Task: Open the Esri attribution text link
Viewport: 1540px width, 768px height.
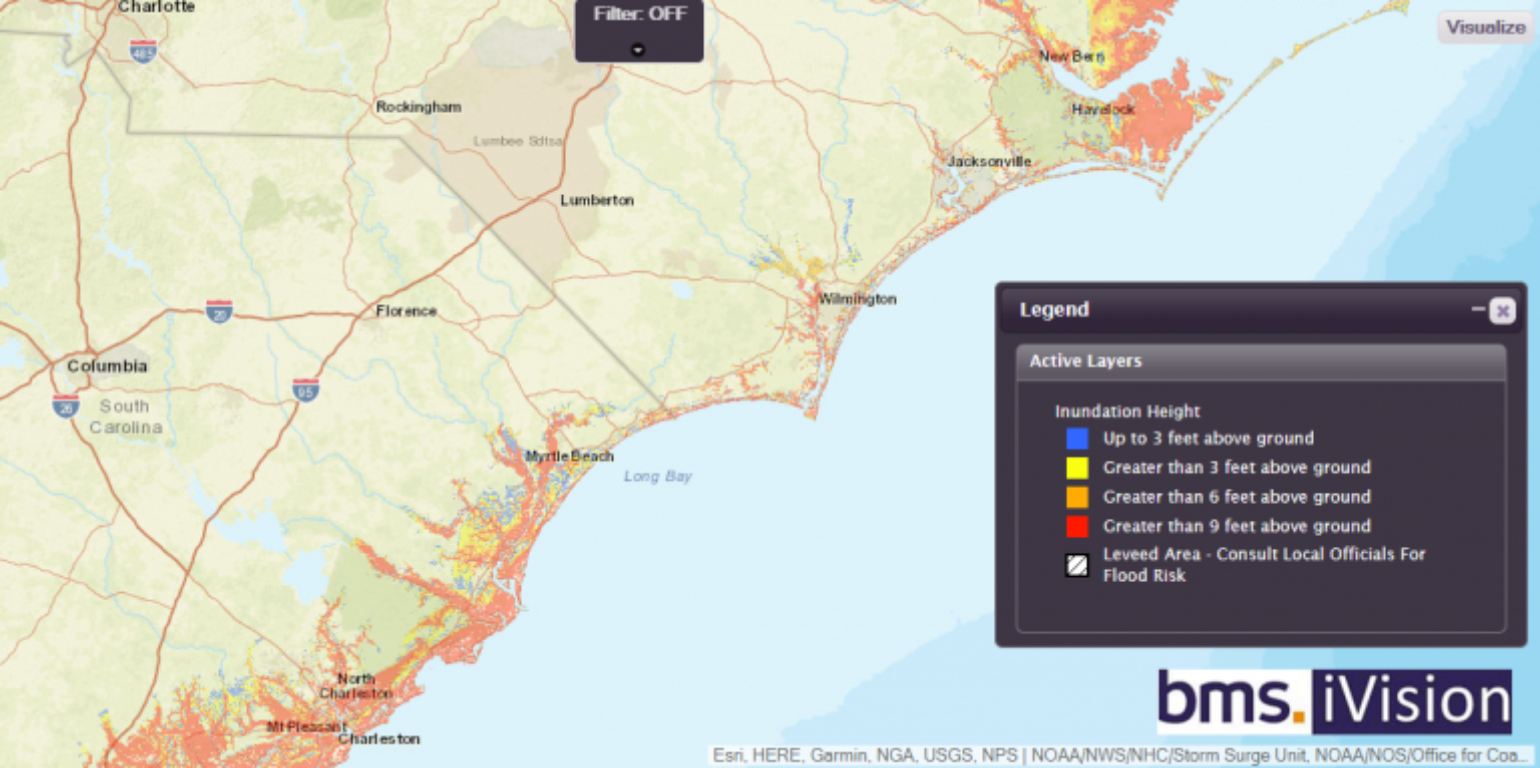Action: (1120, 756)
